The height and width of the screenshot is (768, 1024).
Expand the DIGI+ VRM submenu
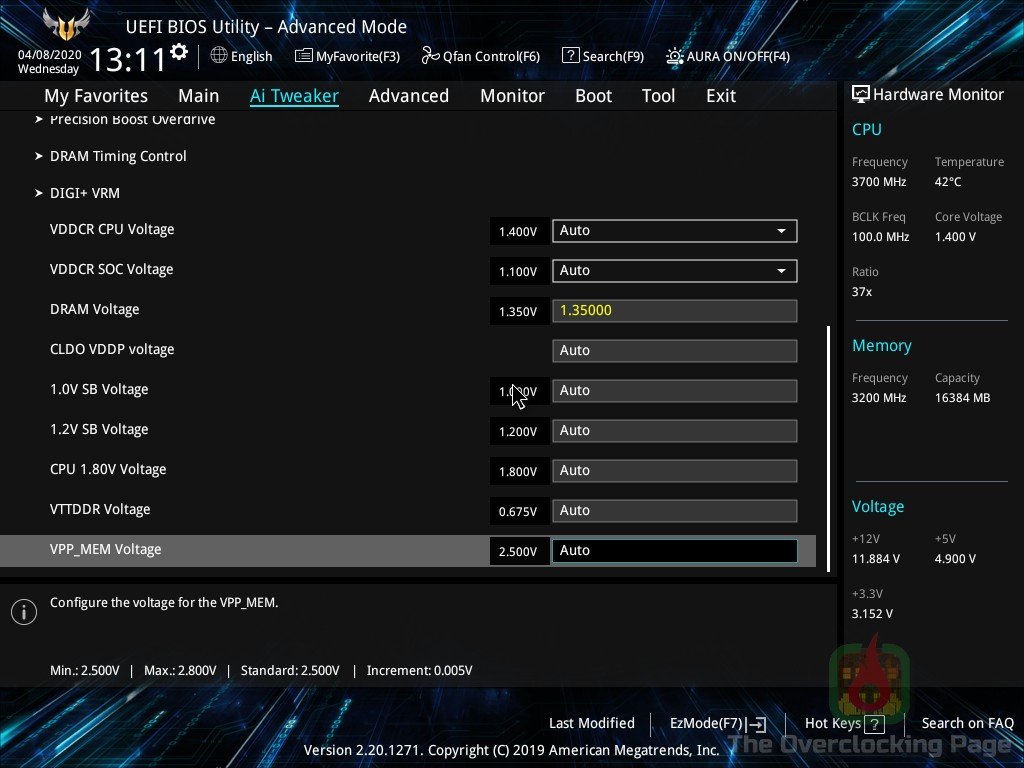pyautogui.click(x=84, y=193)
